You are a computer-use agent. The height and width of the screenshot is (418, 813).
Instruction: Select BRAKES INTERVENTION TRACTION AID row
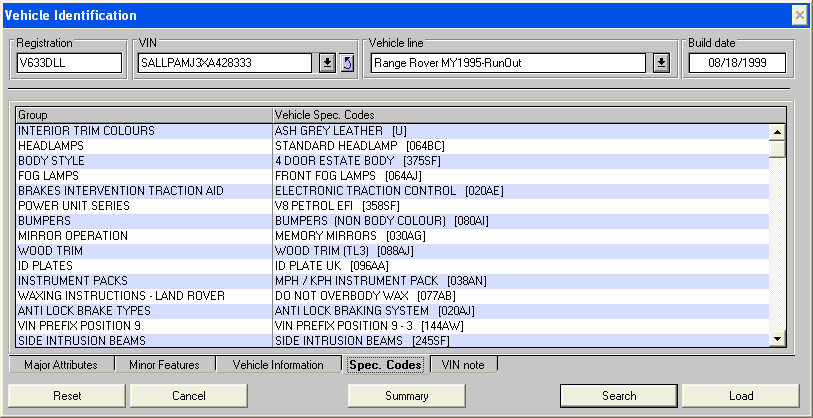pos(393,191)
